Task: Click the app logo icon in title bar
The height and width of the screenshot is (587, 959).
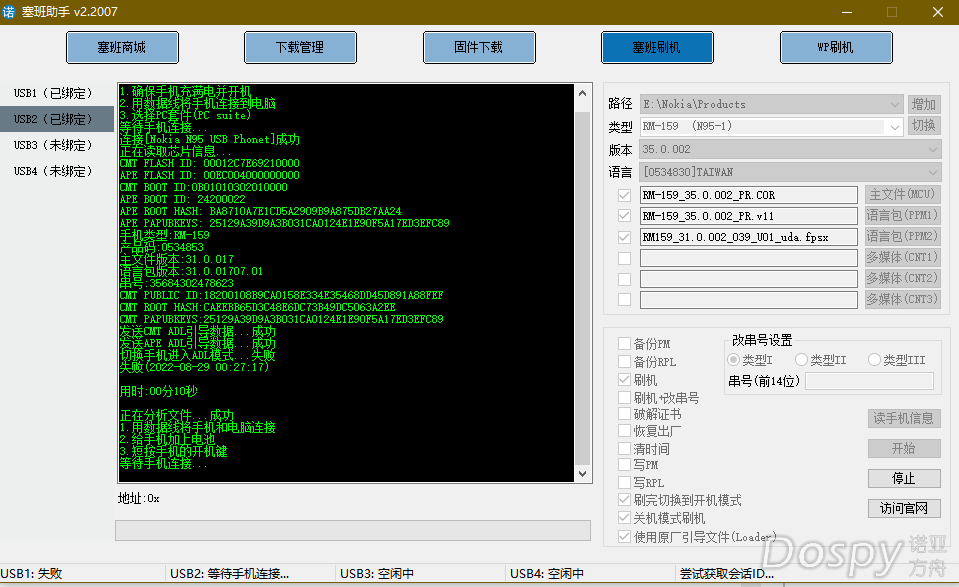Action: click(9, 12)
